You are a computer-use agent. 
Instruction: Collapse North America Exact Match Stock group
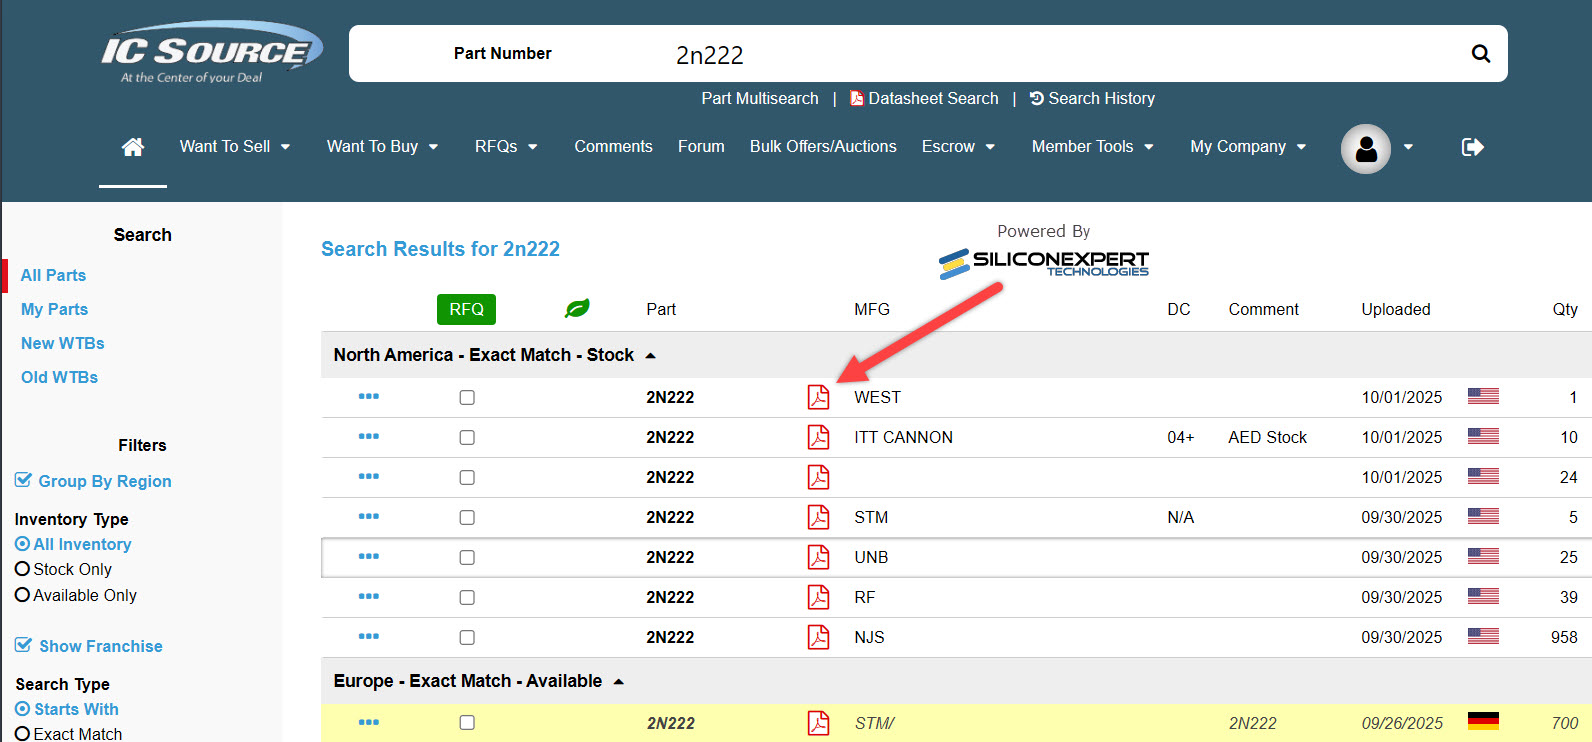tap(651, 356)
